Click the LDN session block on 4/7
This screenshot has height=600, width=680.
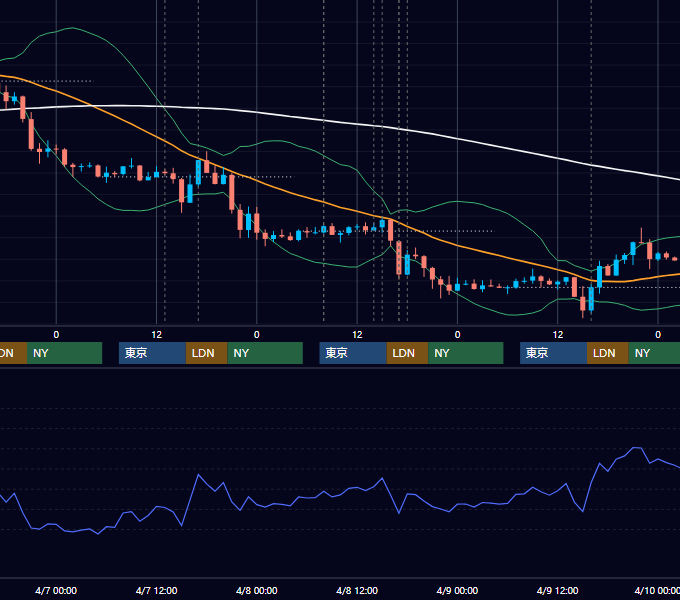coord(206,353)
